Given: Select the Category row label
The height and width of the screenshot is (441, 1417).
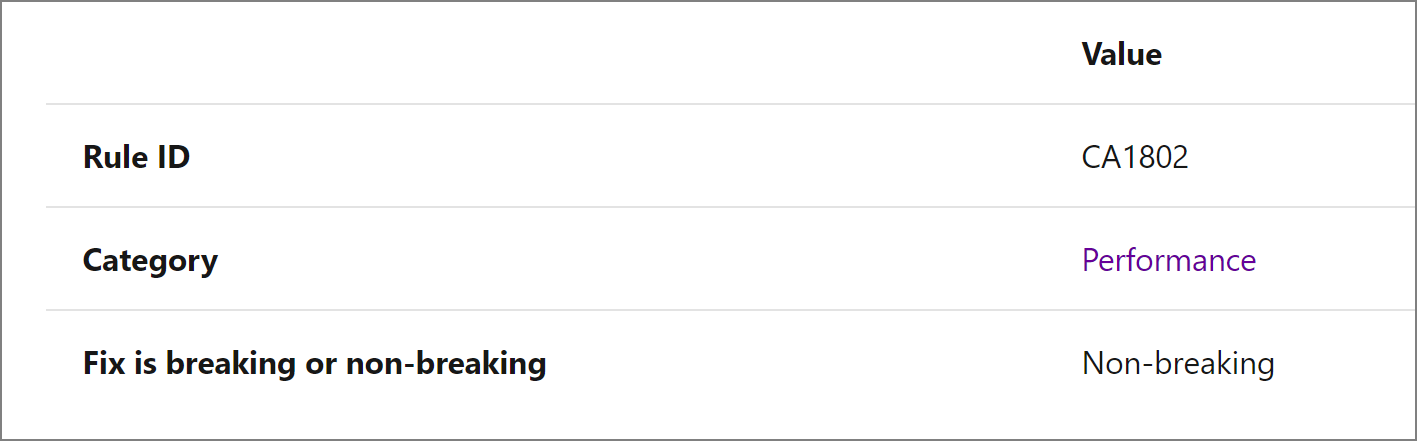Looking at the screenshot, I should [x=150, y=260].
